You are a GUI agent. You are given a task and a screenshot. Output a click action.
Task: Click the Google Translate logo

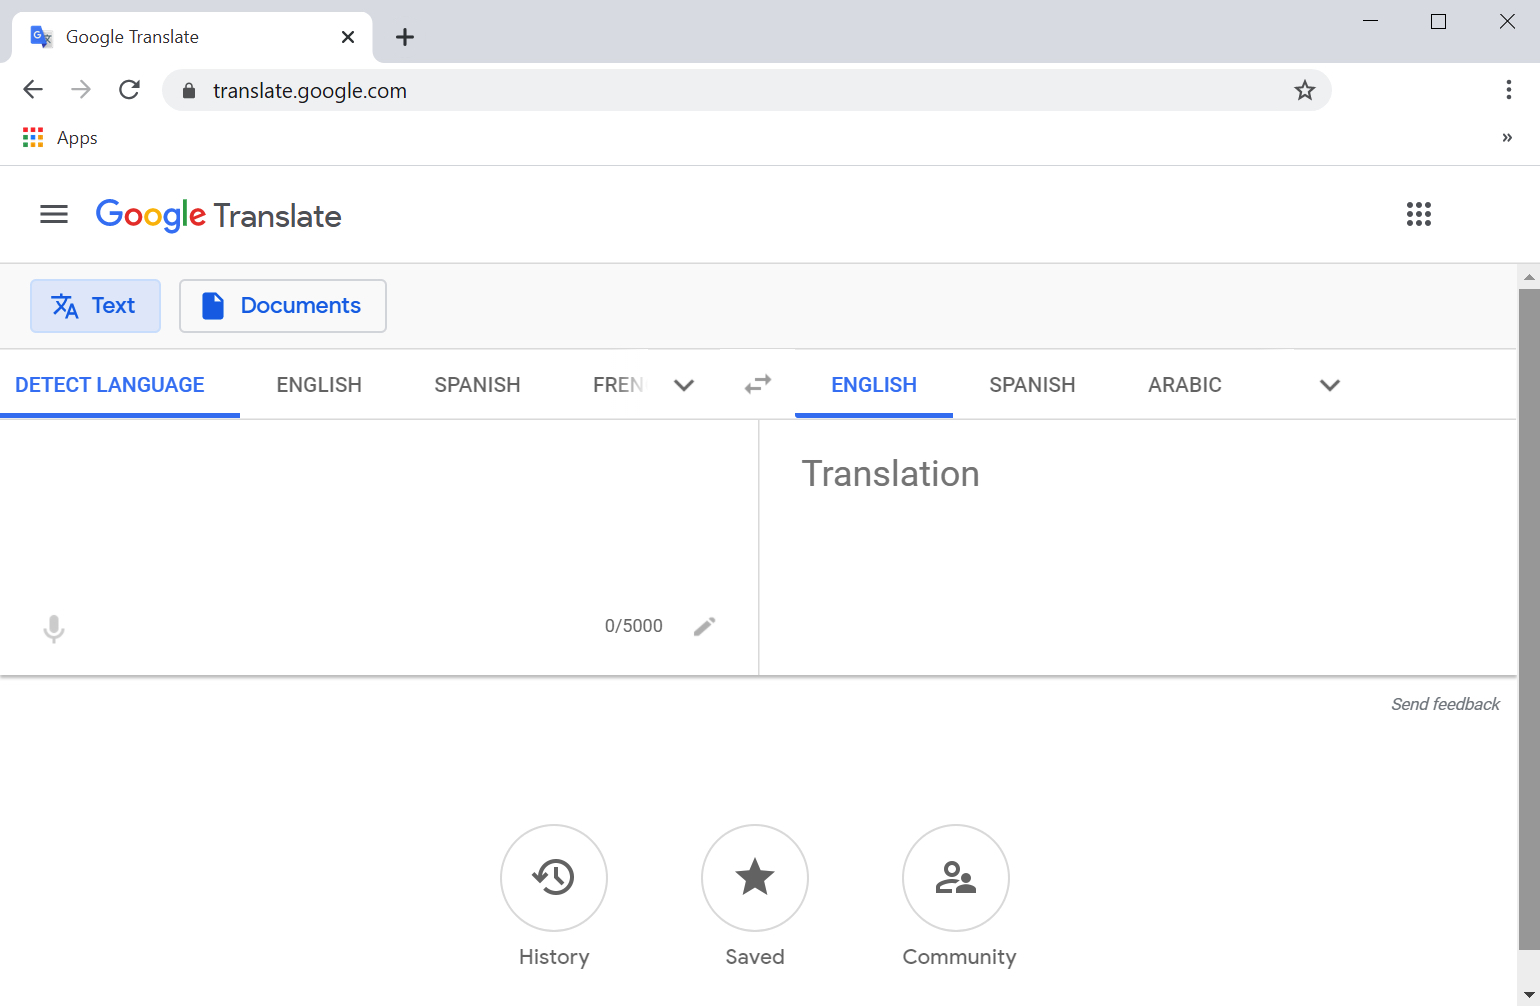(x=218, y=215)
